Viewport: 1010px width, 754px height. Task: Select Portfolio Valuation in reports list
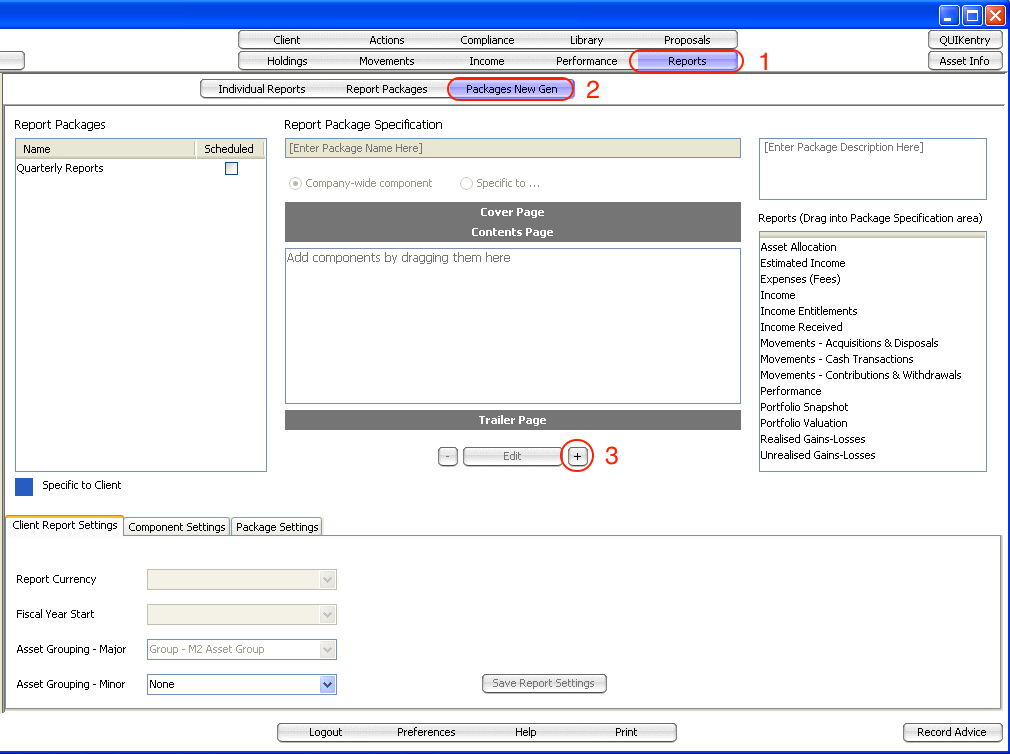click(x=804, y=423)
